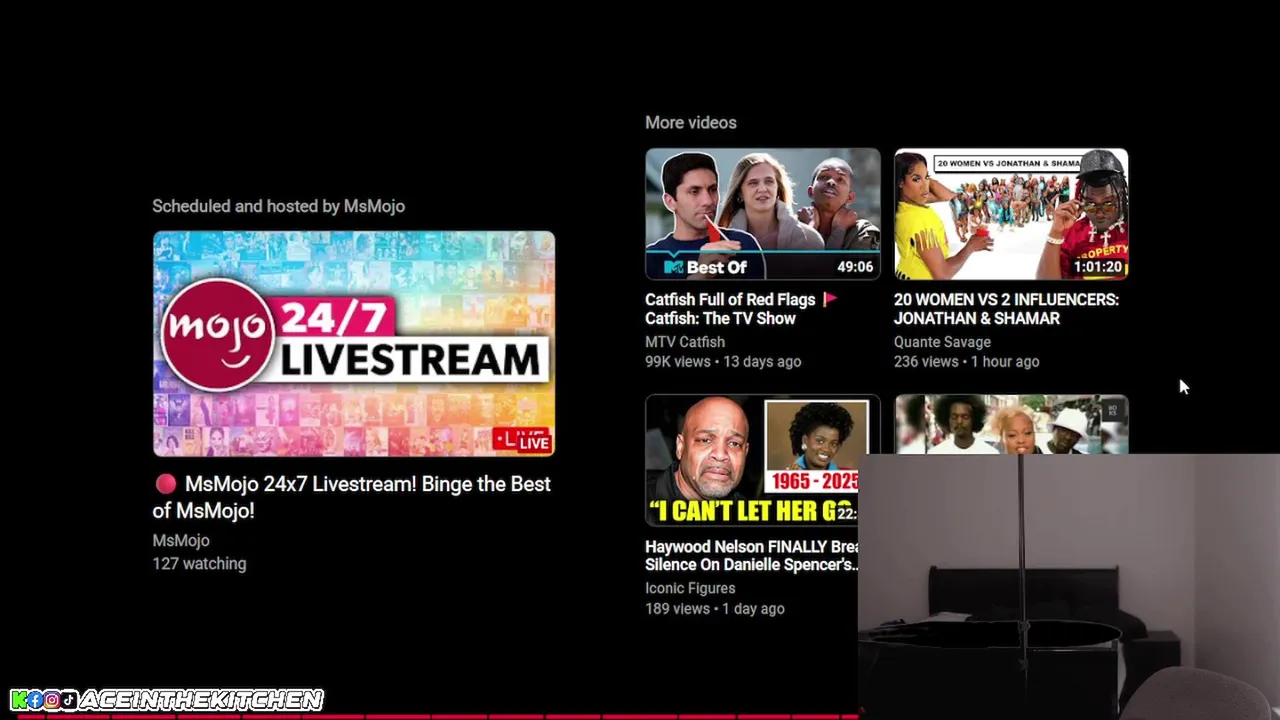Click the red flag emoji in Catfish title
The height and width of the screenshot is (720, 1280).
[829, 299]
